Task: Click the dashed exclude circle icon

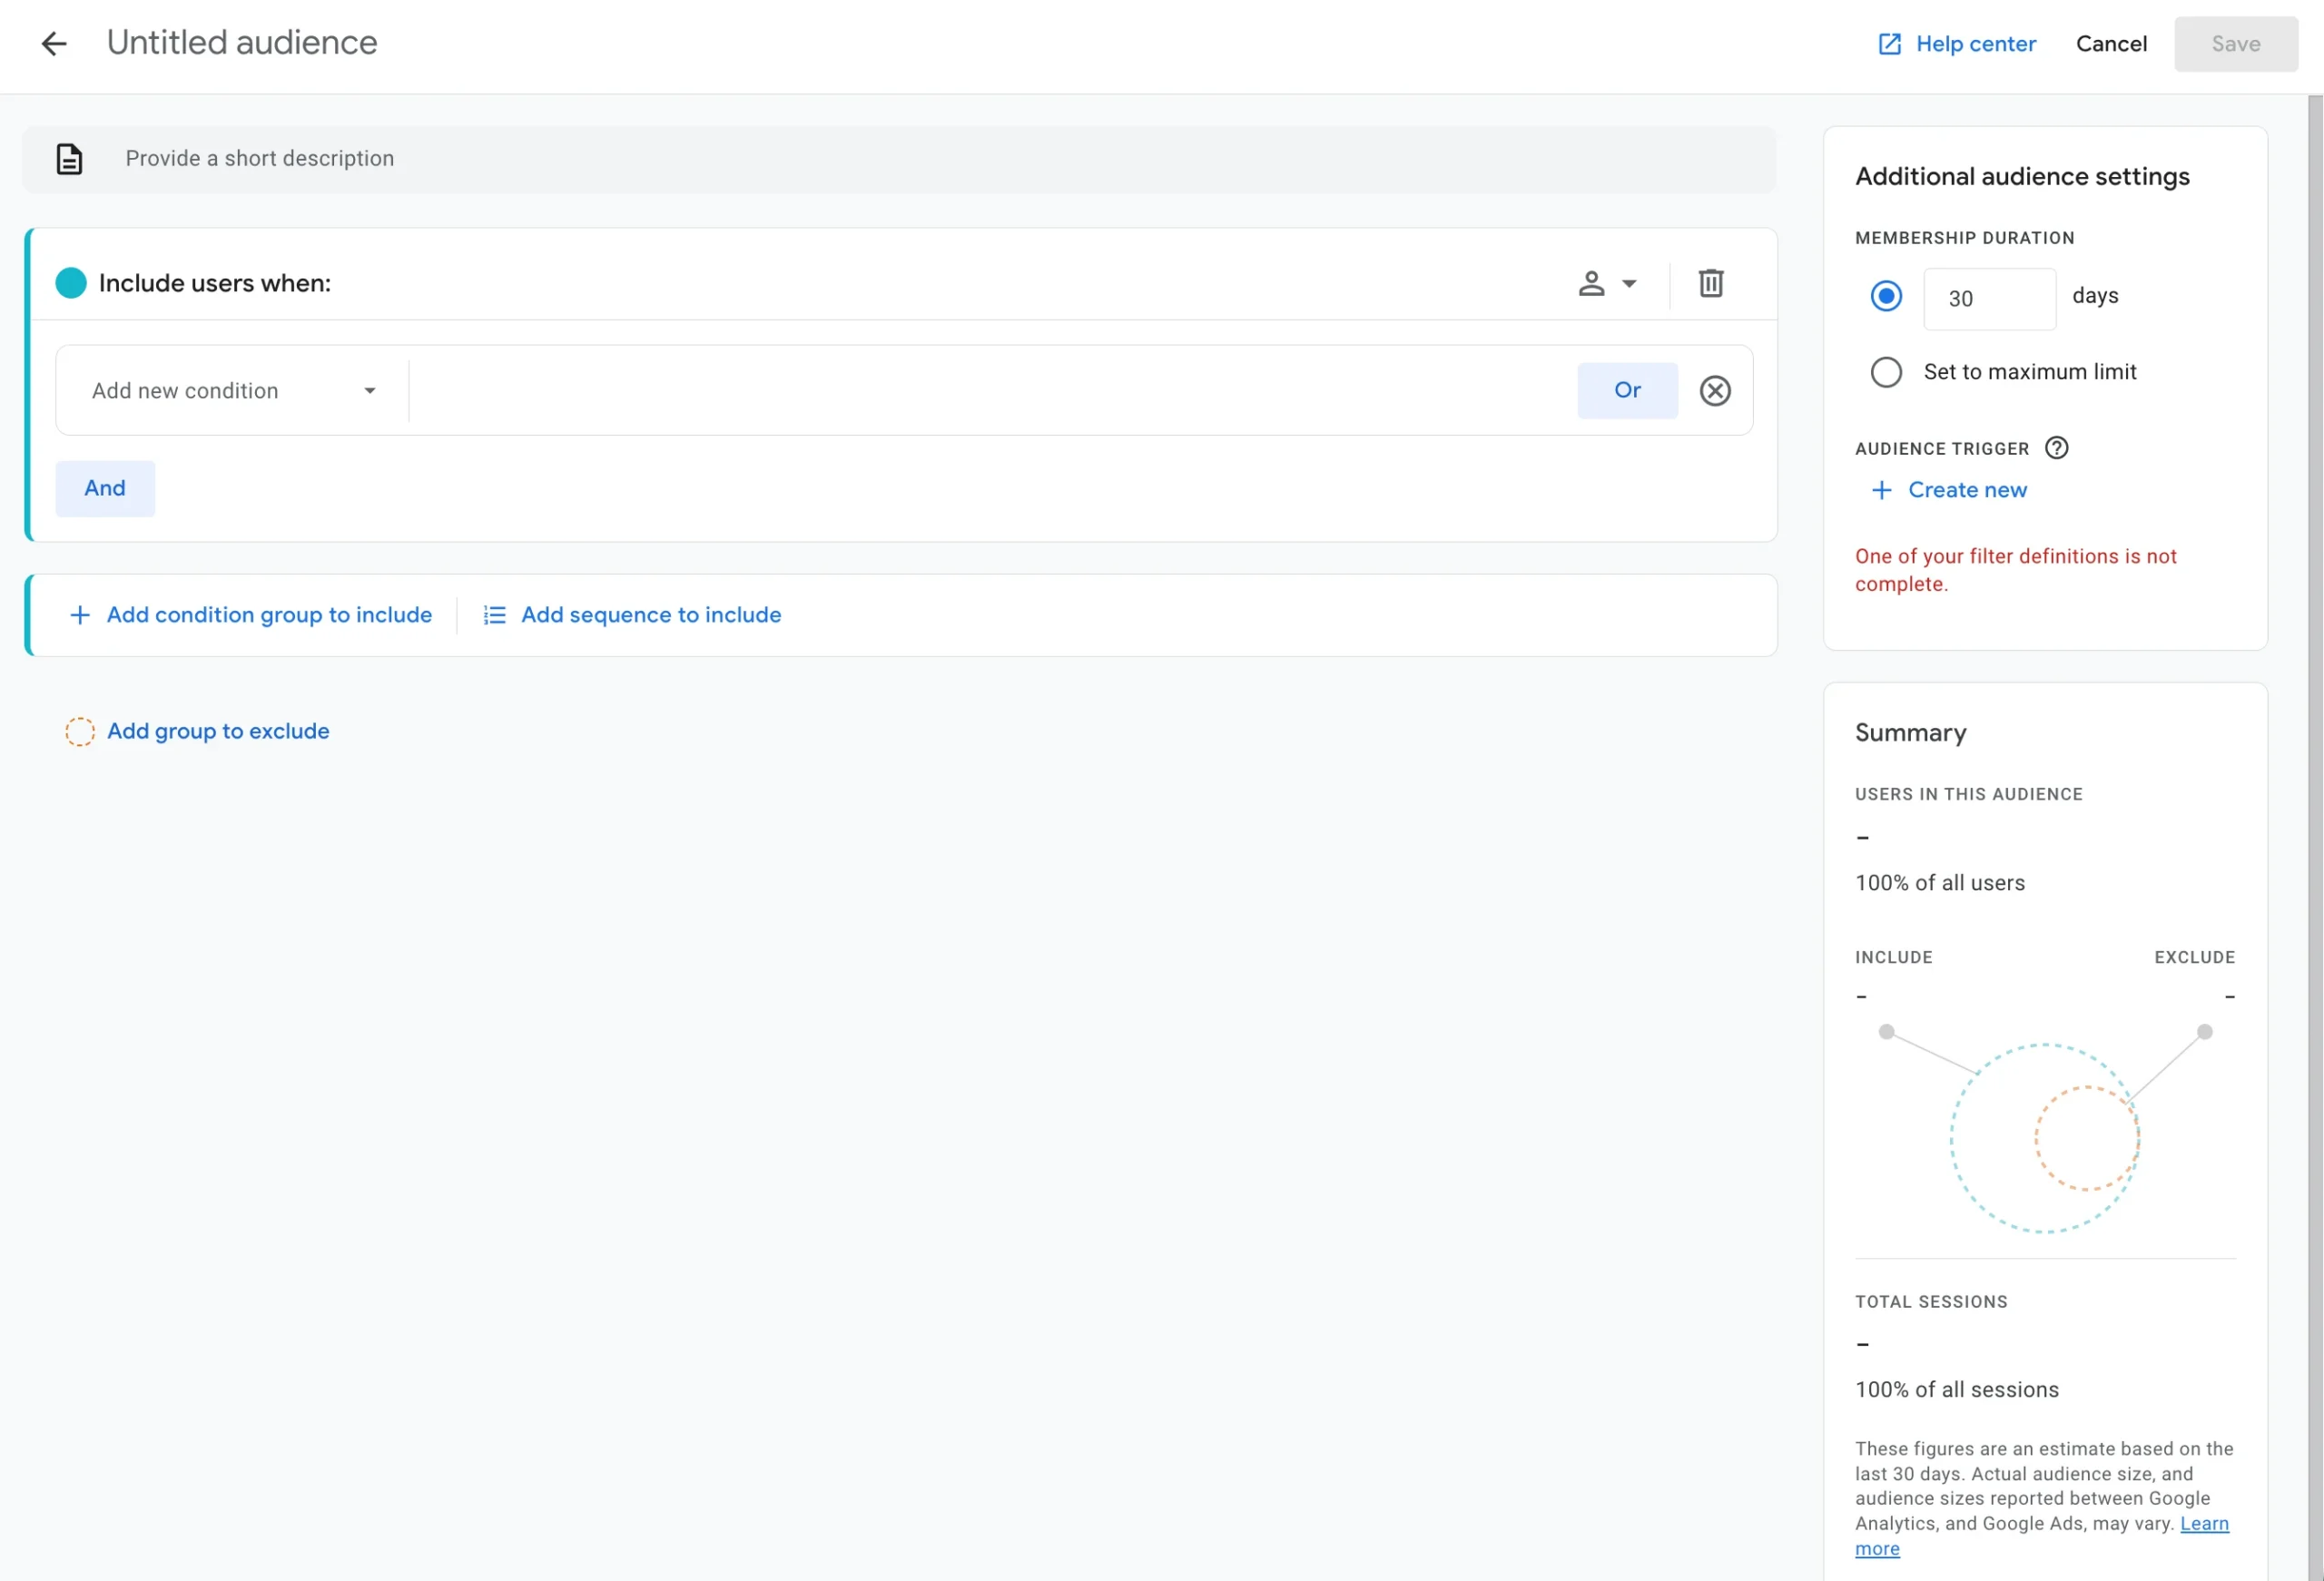Action: click(x=80, y=731)
